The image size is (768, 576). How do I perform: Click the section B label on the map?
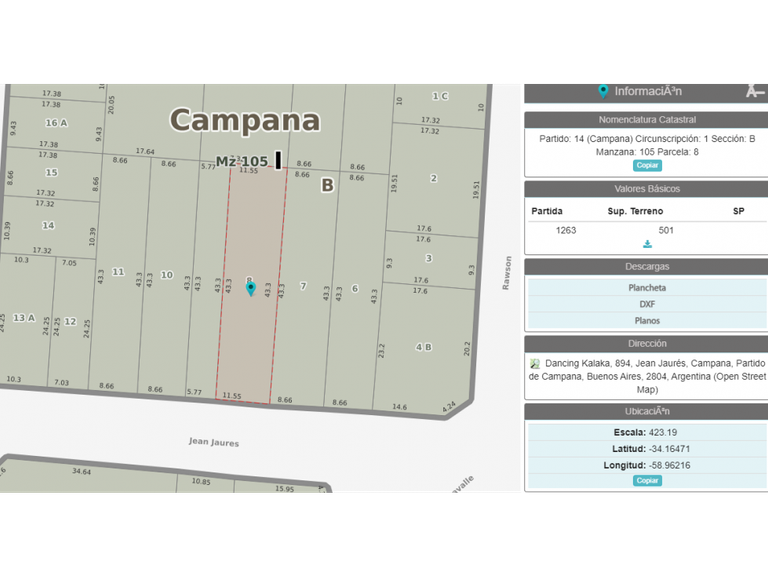click(328, 186)
